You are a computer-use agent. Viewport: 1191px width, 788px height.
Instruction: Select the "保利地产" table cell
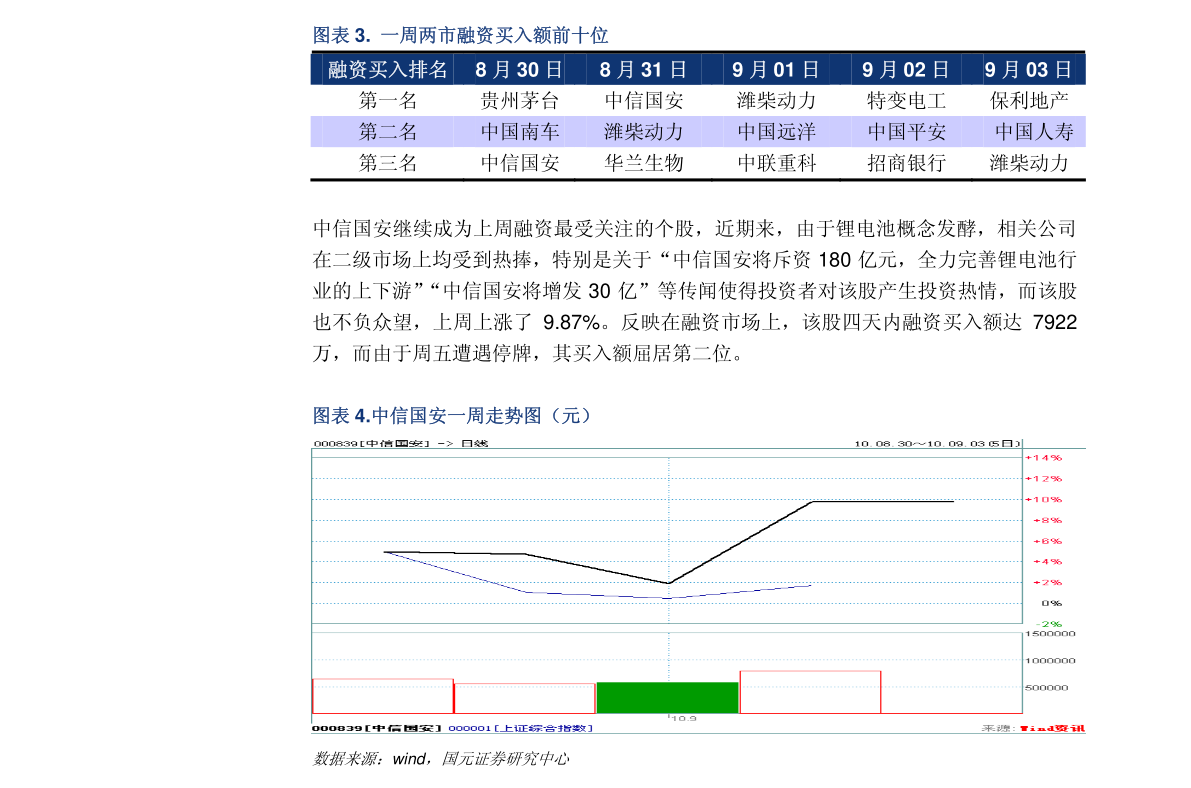(1028, 100)
